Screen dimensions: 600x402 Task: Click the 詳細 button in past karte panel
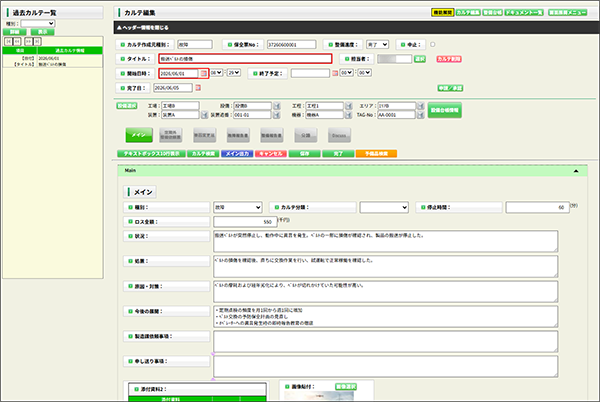click(x=15, y=32)
